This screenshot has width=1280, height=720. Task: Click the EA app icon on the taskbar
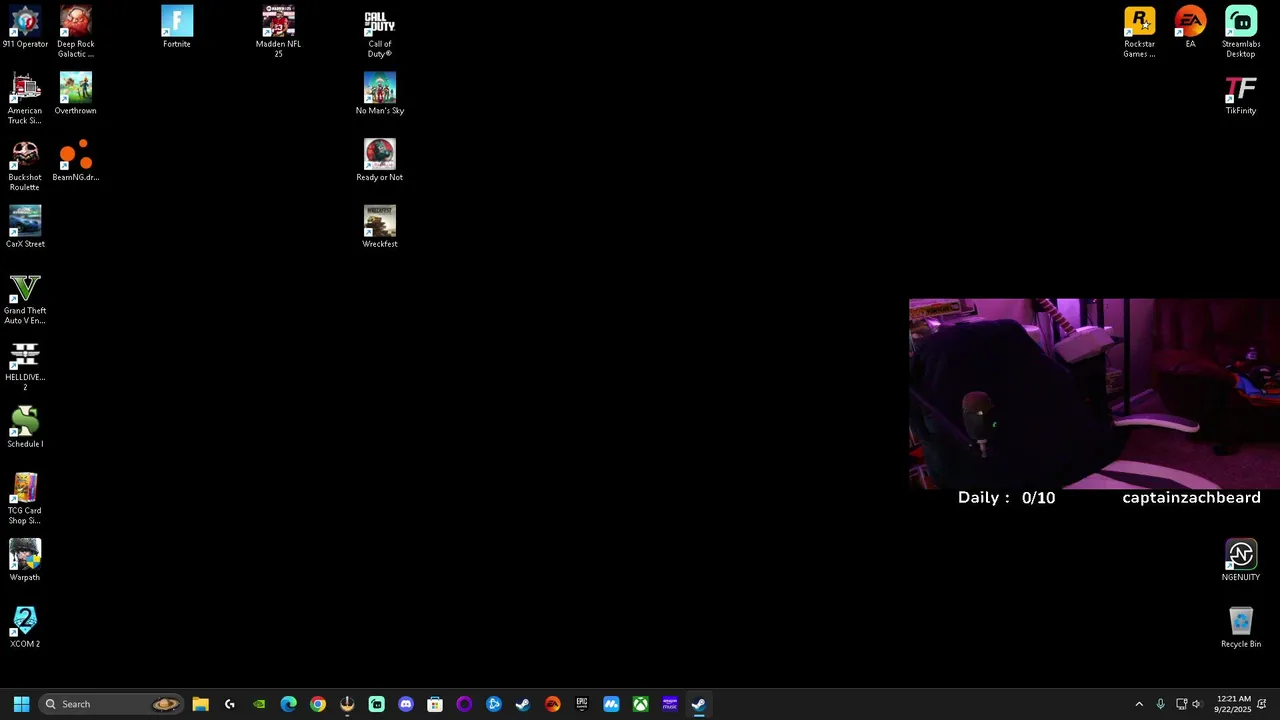[x=552, y=704]
